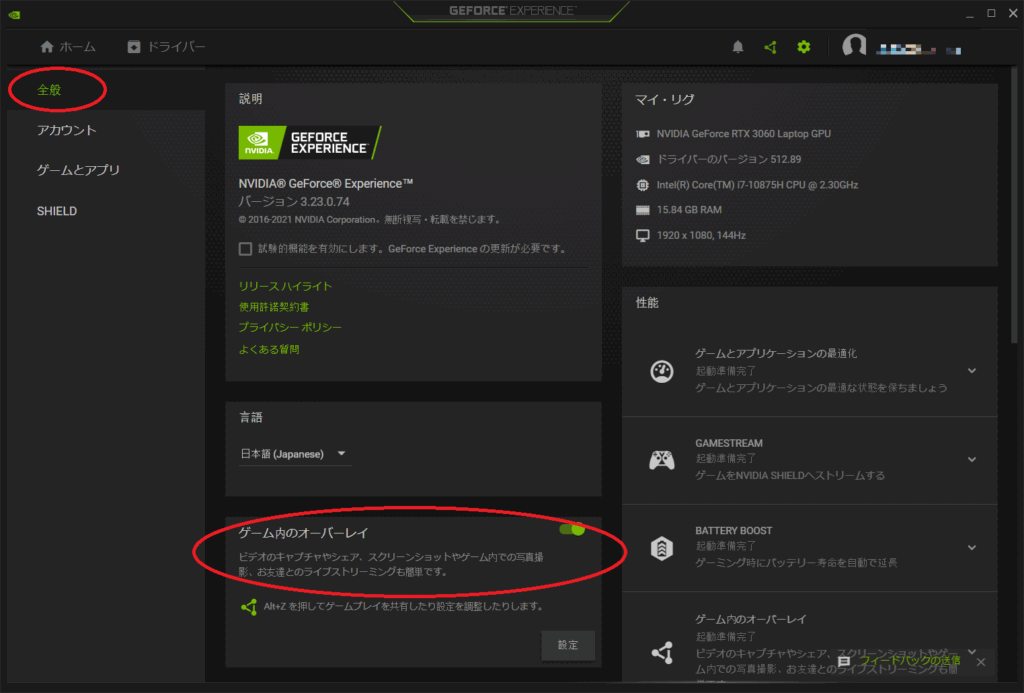This screenshot has width=1024, height=693.
Task: Click the speedometer optimization icon
Action: coord(662,371)
